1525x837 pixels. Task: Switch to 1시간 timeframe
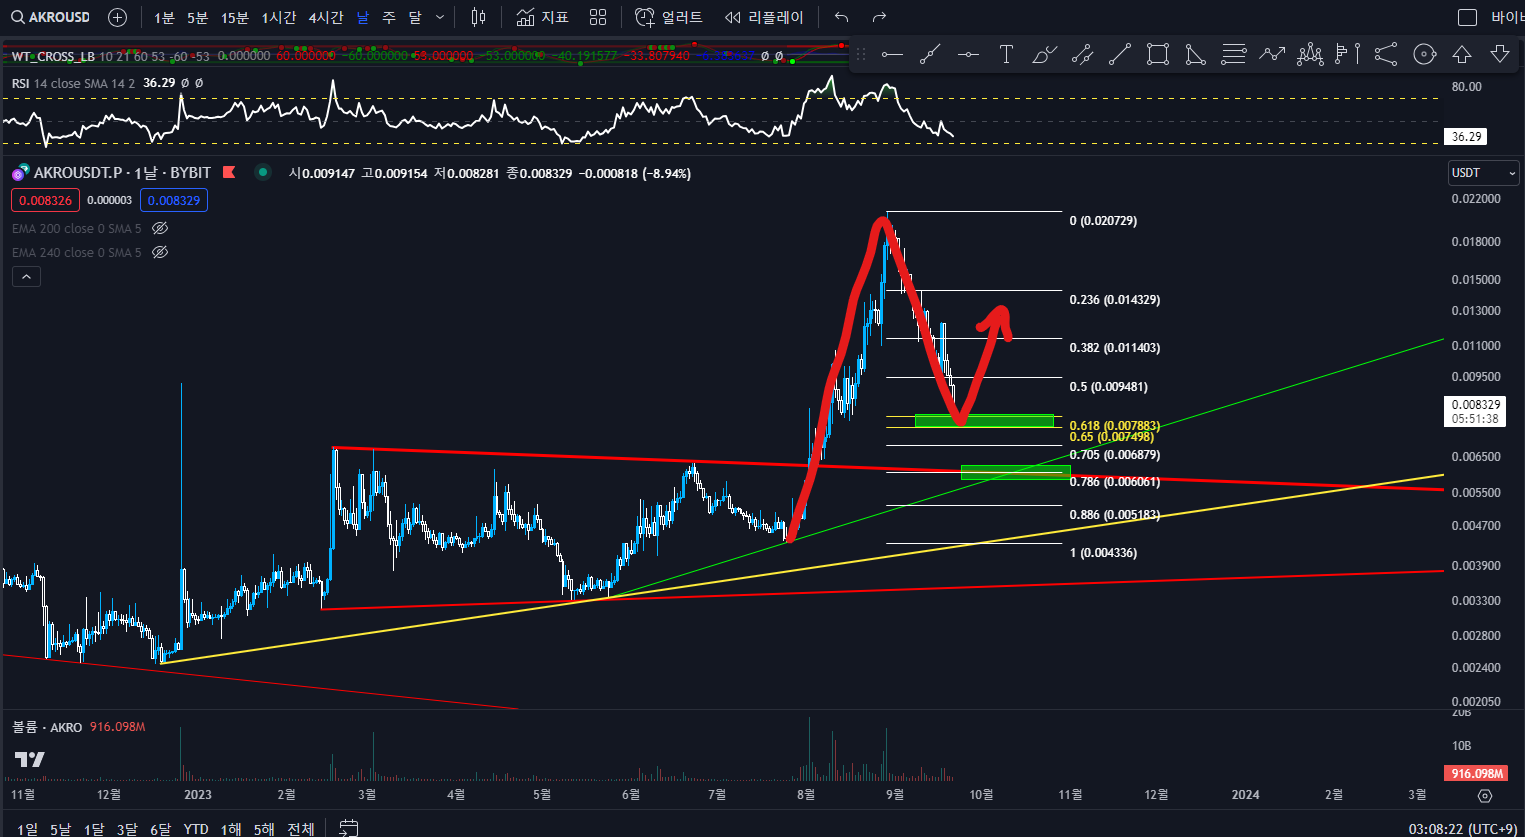[x=279, y=18]
